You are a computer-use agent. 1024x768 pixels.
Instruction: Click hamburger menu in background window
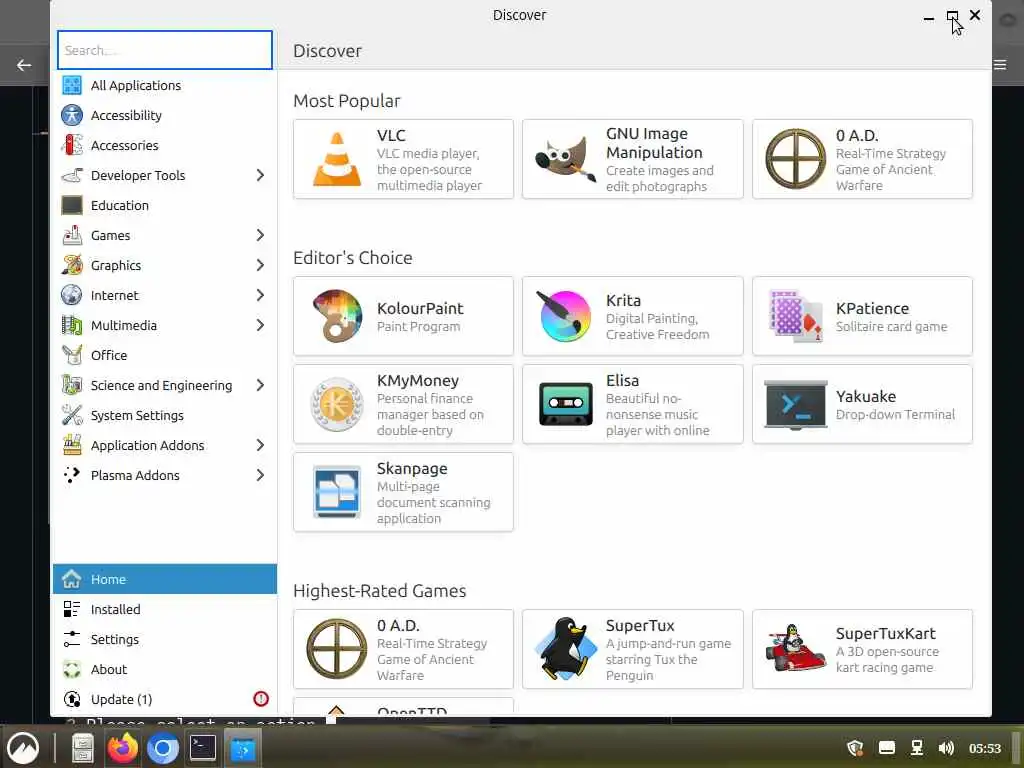click(x=1000, y=65)
